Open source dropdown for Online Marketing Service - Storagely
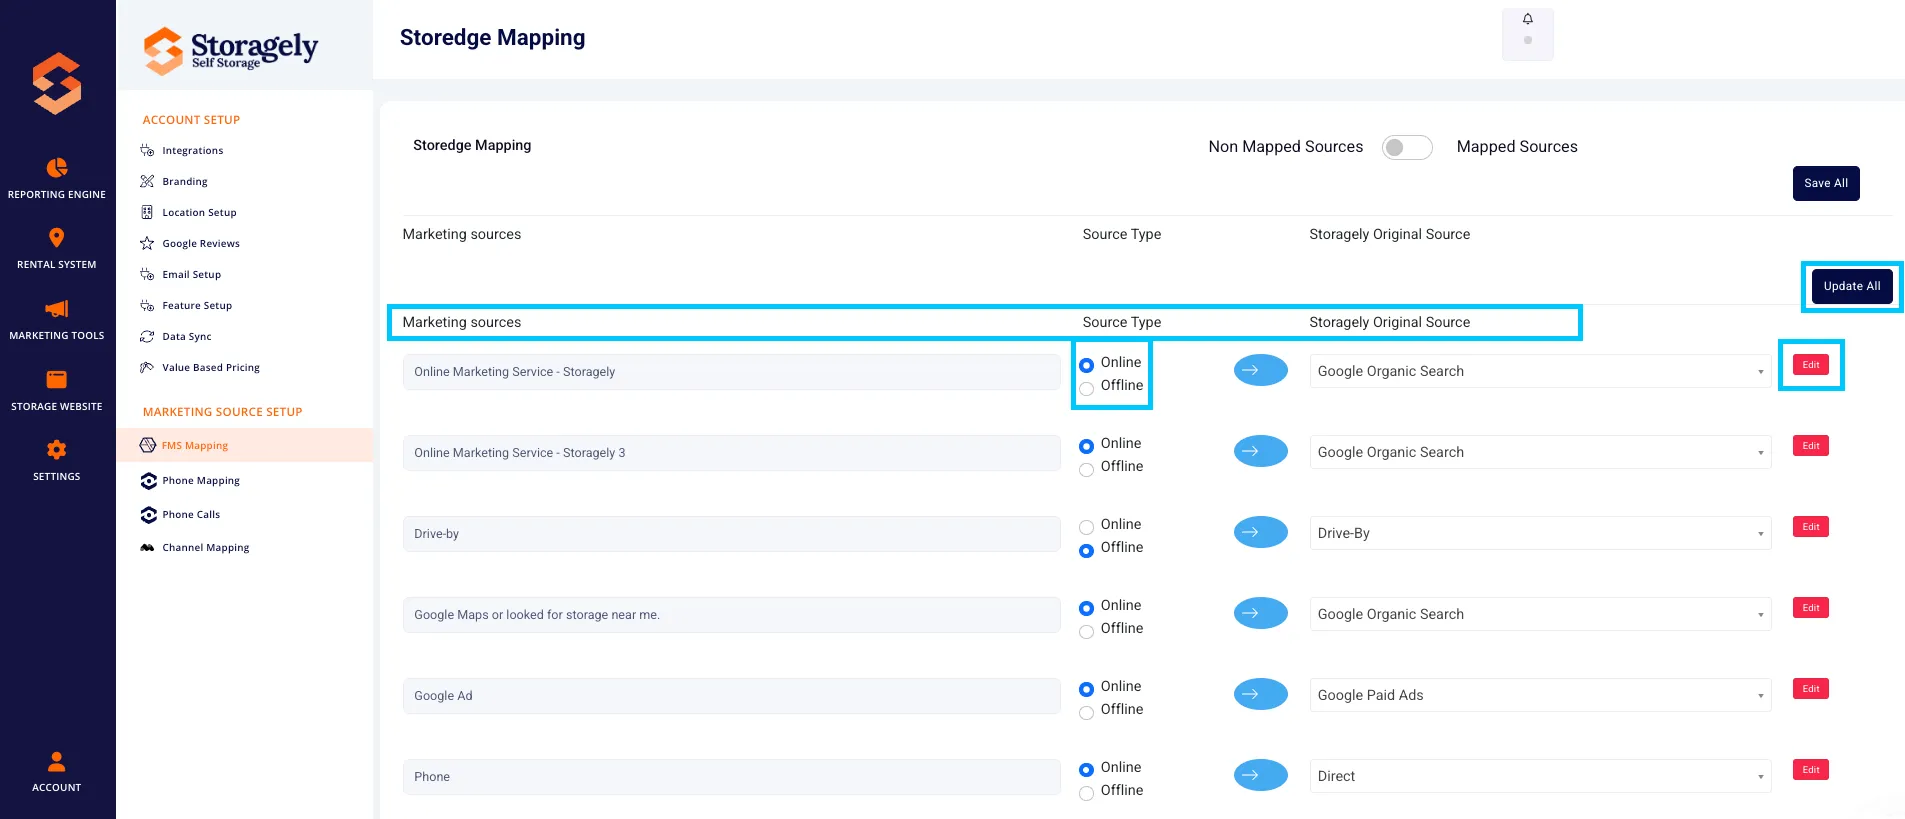 [x=1540, y=371]
